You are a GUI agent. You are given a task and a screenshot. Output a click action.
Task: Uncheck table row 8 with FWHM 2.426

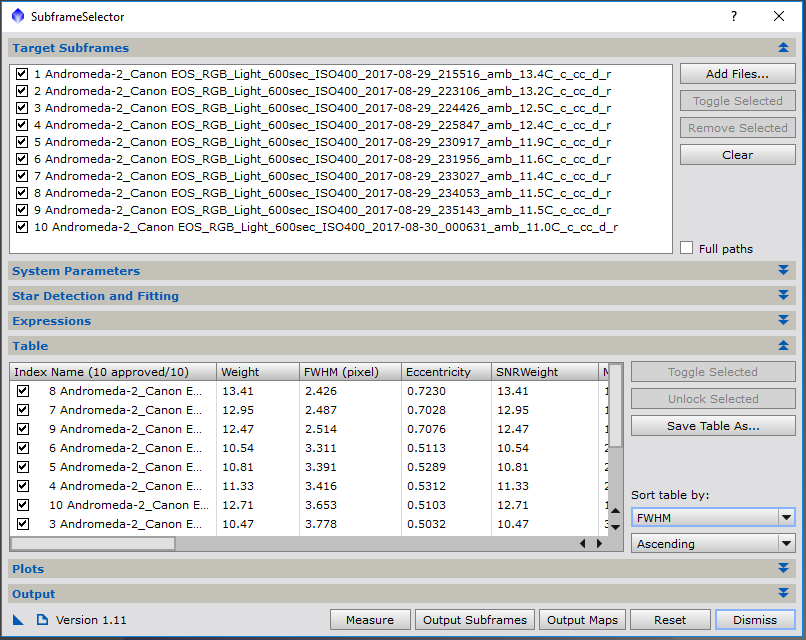(23, 391)
